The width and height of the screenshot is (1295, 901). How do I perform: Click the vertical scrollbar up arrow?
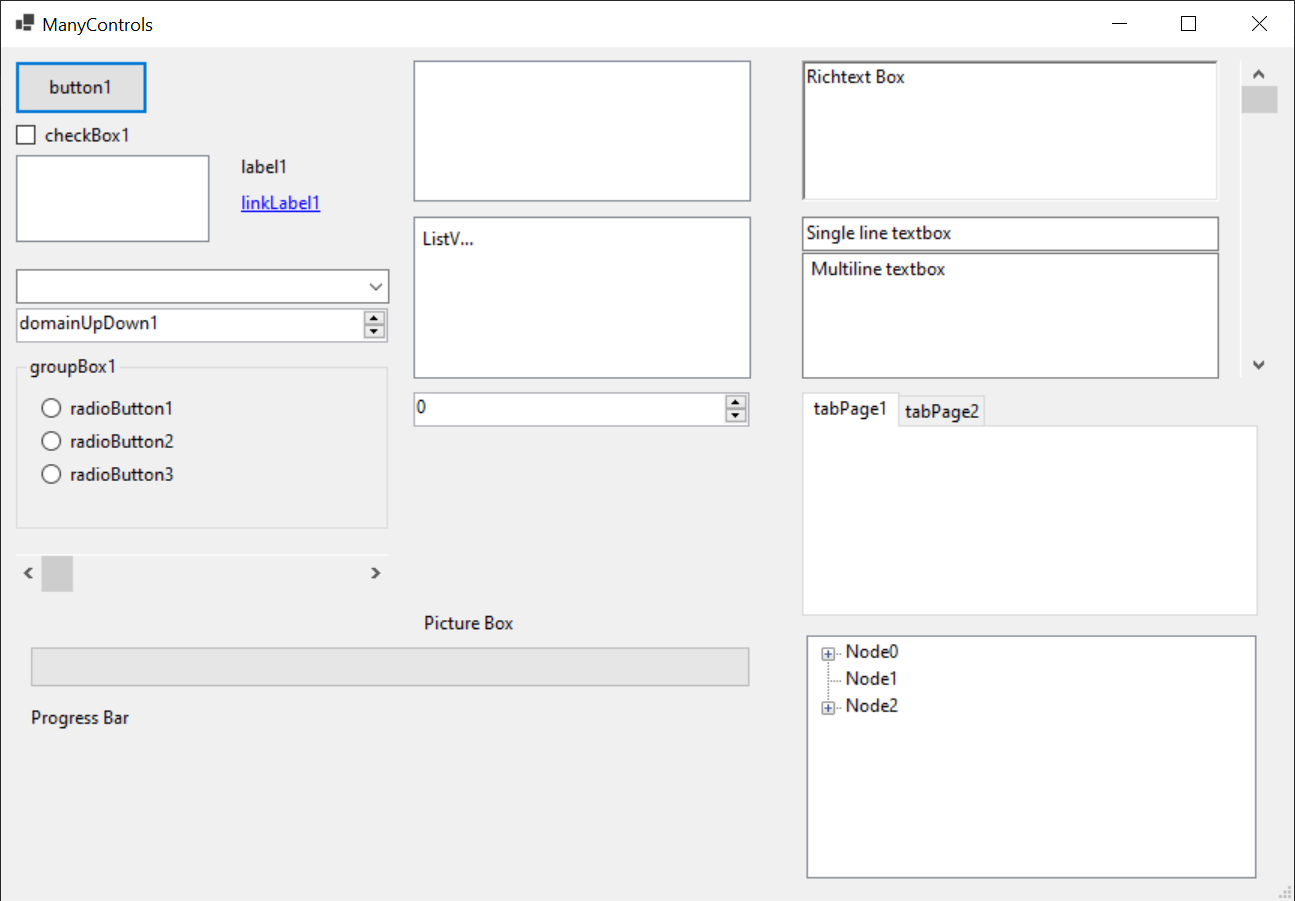(x=1259, y=74)
